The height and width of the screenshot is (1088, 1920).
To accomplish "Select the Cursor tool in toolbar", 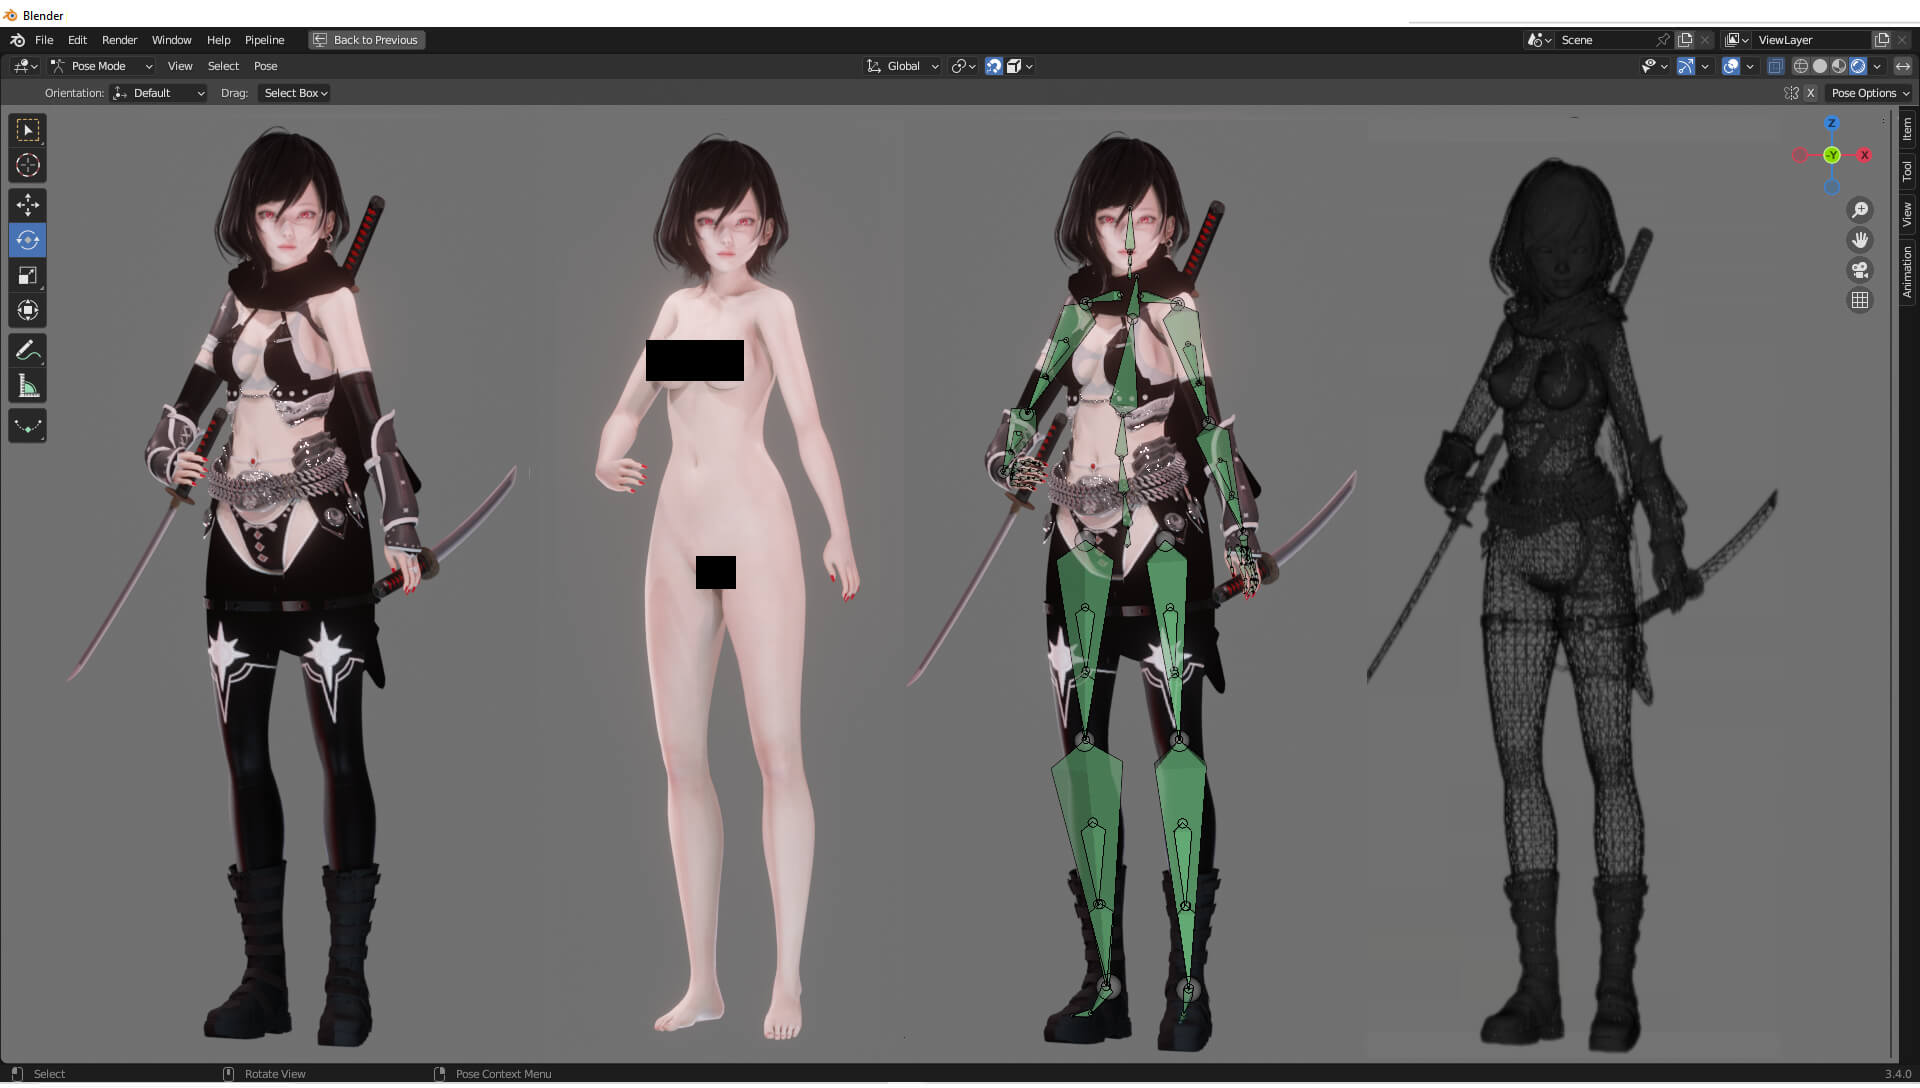I will click(x=27, y=165).
